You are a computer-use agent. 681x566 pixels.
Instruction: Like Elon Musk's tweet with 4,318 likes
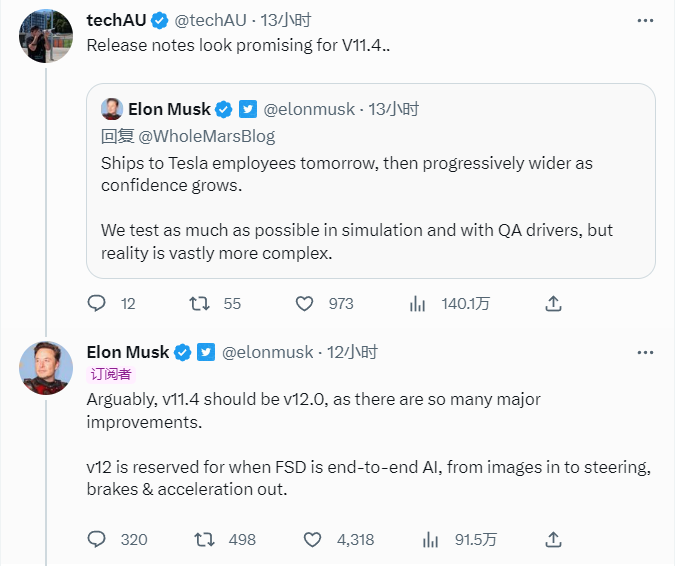tap(312, 539)
